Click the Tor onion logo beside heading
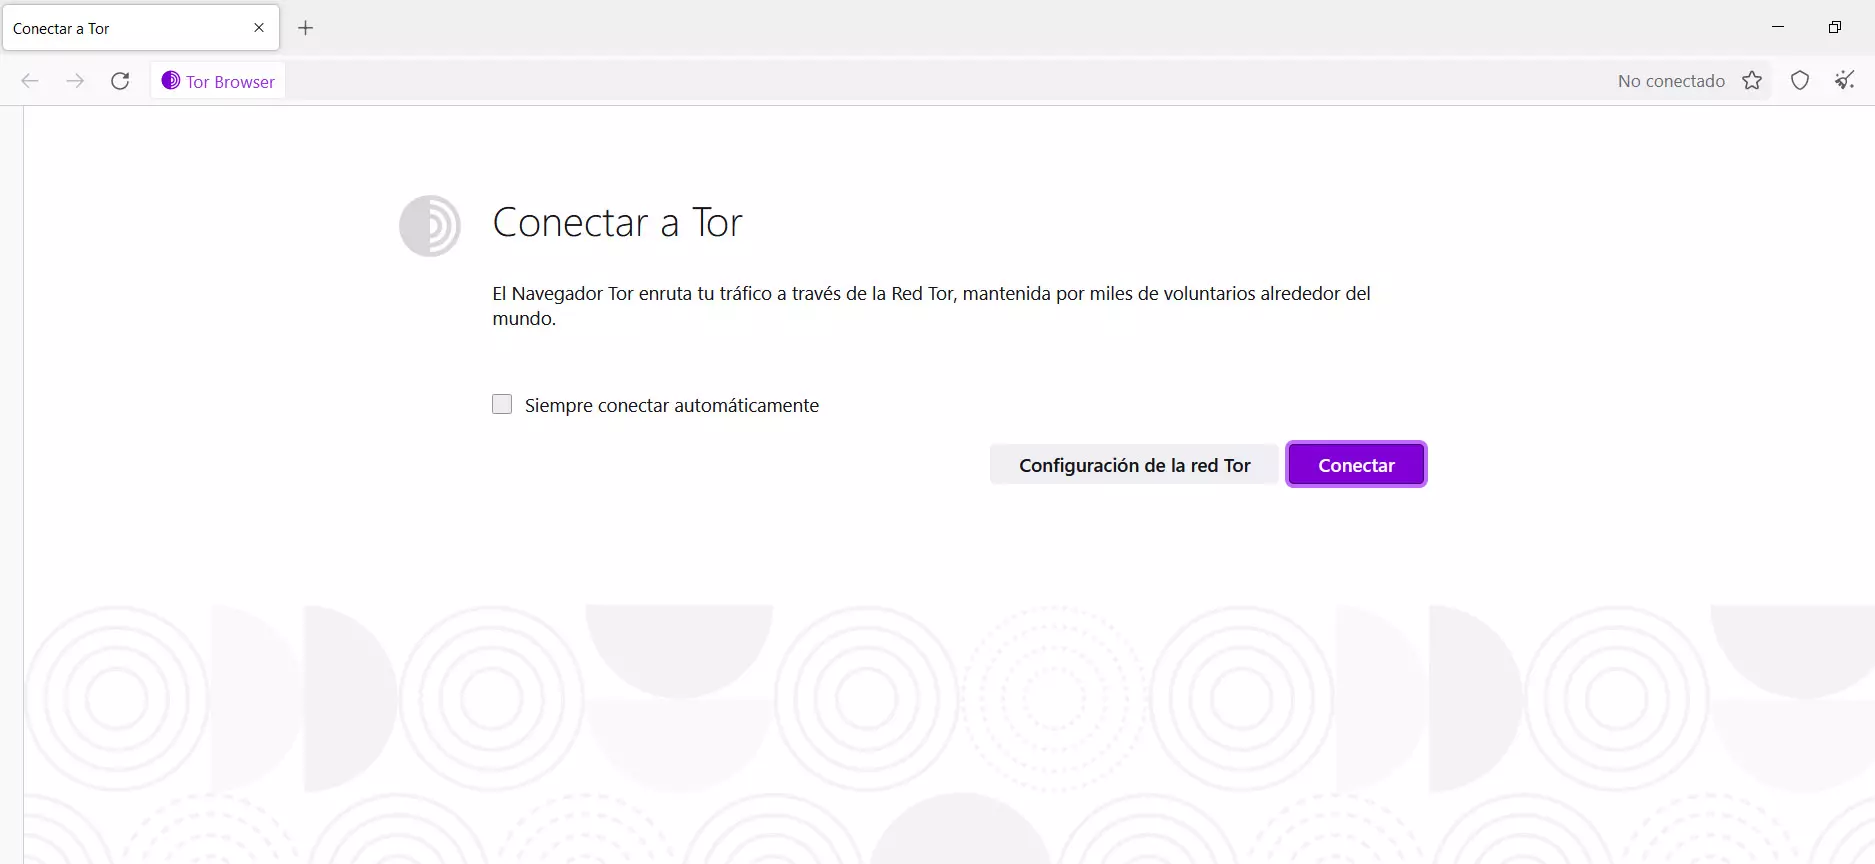 click(x=430, y=225)
